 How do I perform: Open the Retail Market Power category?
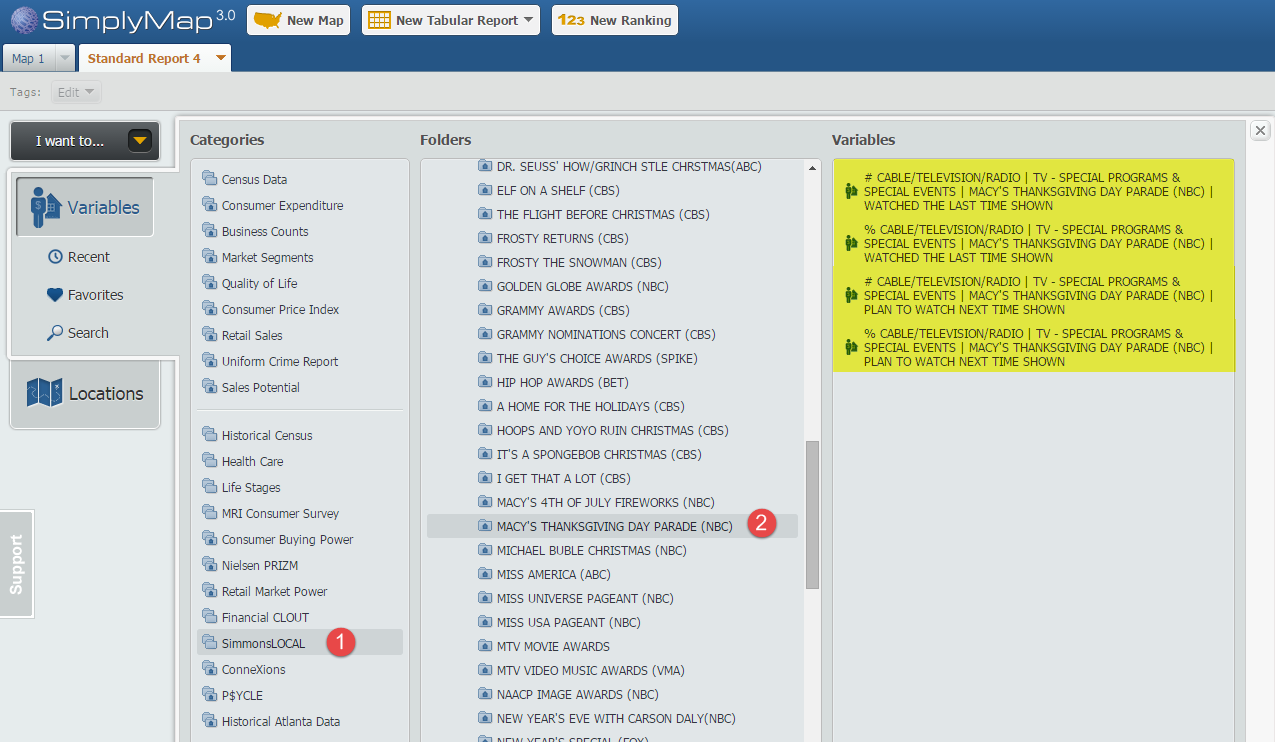click(x=274, y=591)
